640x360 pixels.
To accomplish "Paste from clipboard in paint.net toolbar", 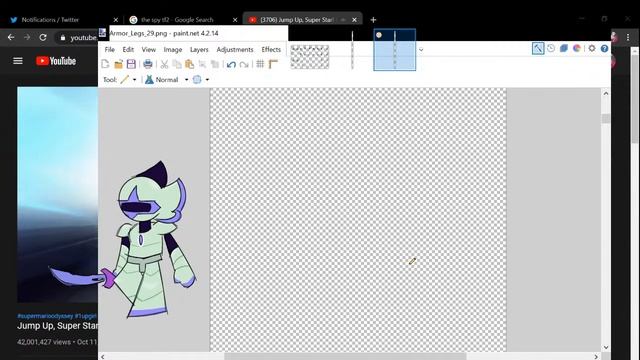I will tap(189, 64).
